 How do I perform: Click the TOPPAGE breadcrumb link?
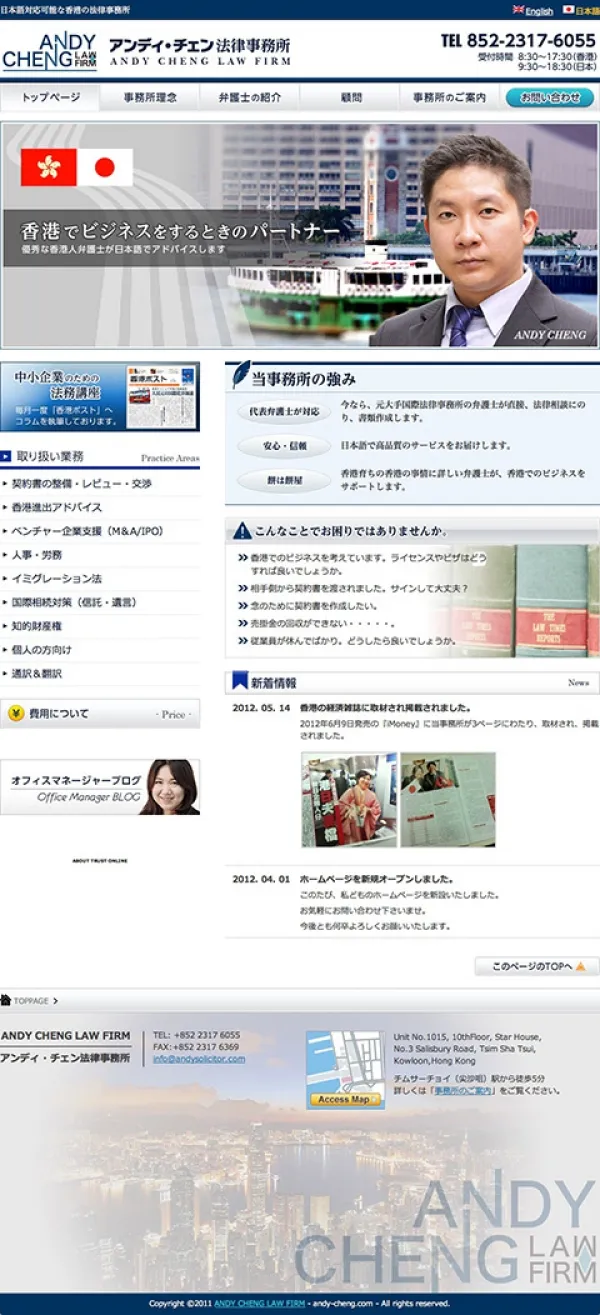click(31, 1000)
